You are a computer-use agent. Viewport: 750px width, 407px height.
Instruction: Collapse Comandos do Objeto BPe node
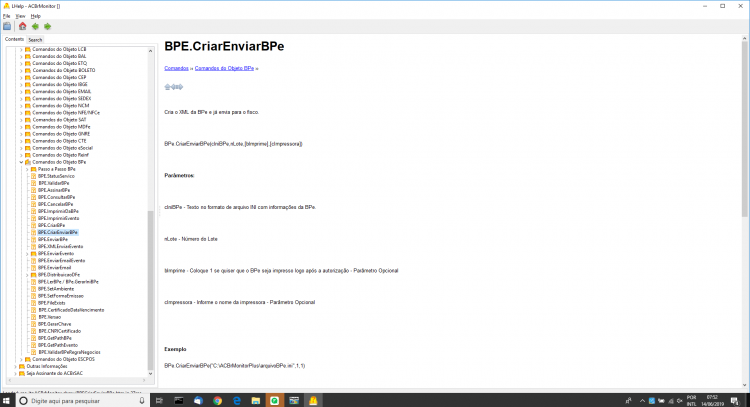[x=21, y=162]
